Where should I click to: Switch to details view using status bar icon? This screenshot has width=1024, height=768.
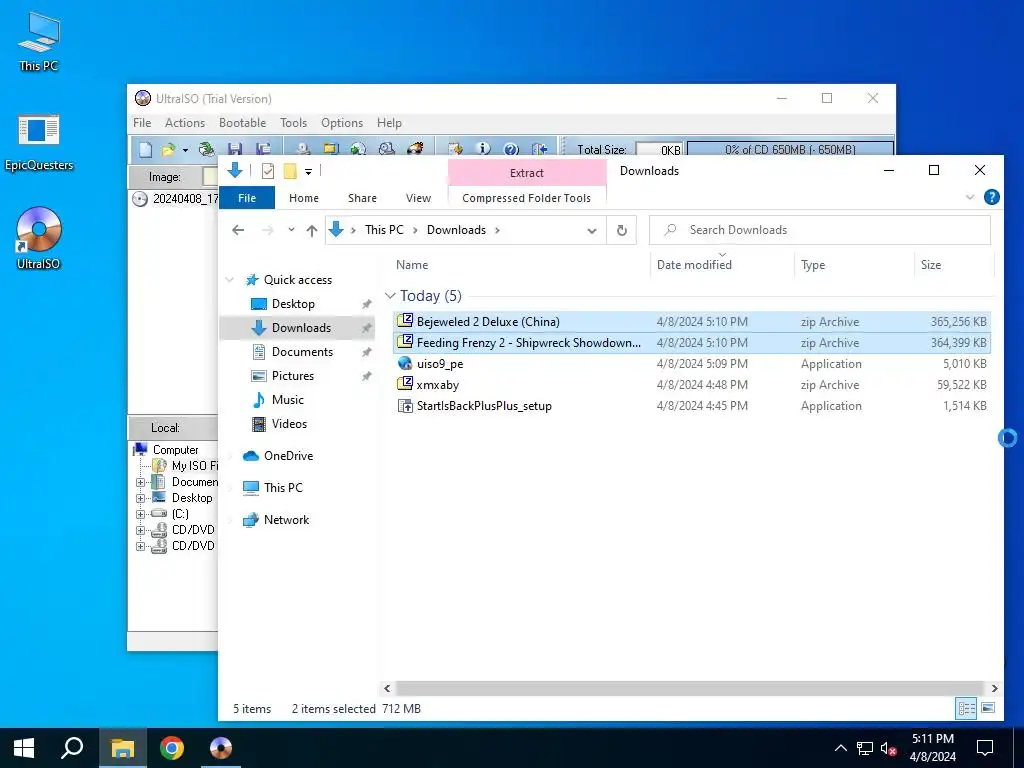(x=967, y=708)
